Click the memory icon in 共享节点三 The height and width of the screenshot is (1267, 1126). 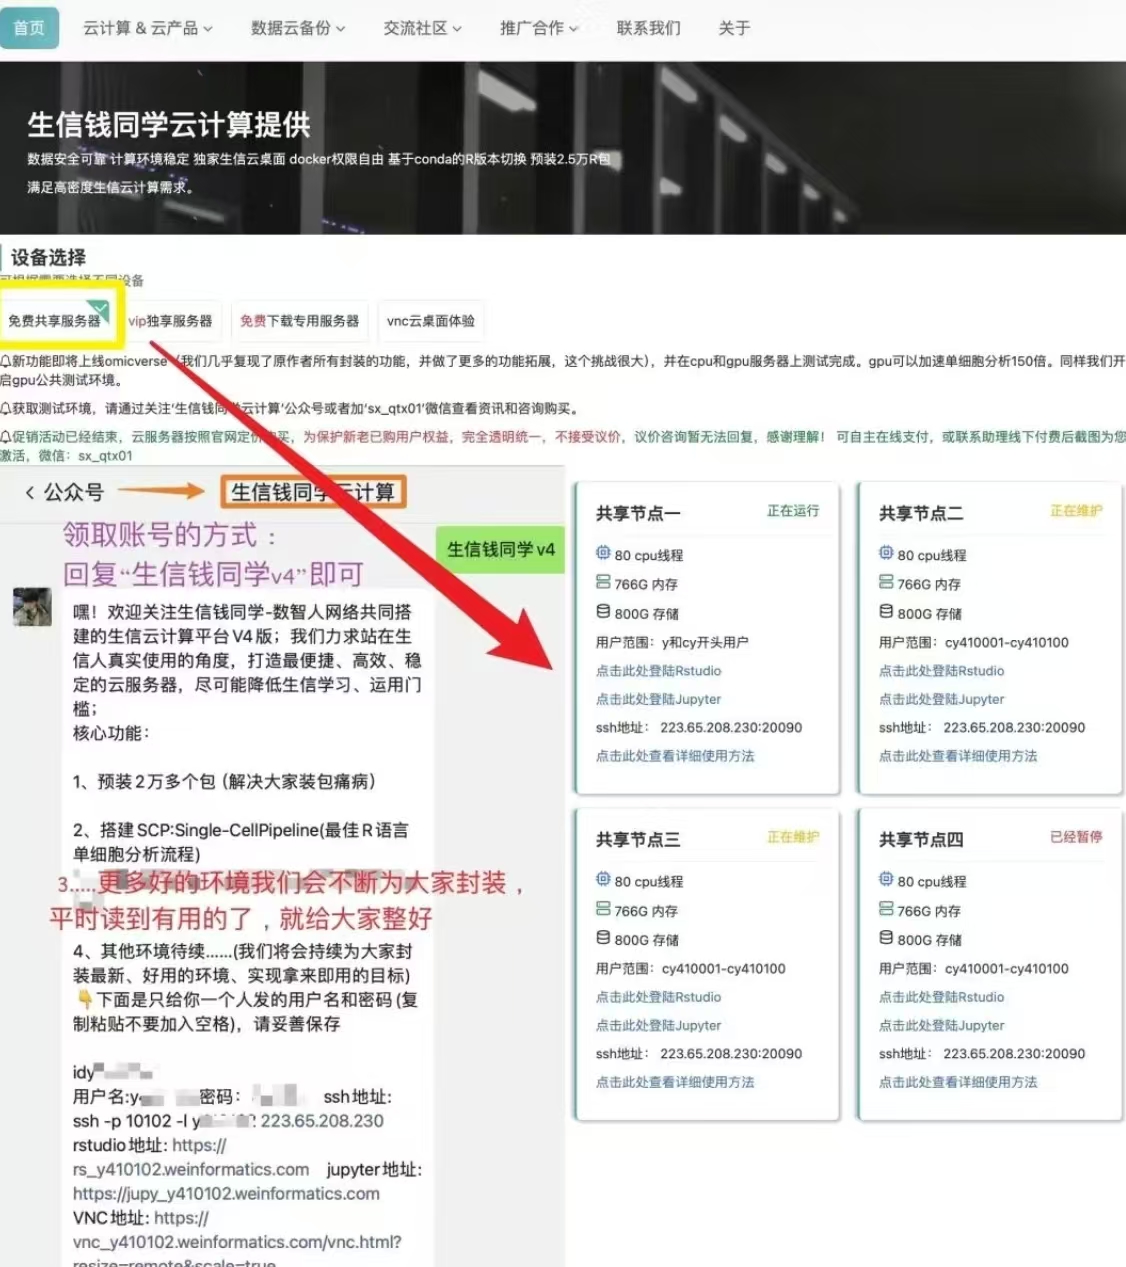[x=603, y=908]
